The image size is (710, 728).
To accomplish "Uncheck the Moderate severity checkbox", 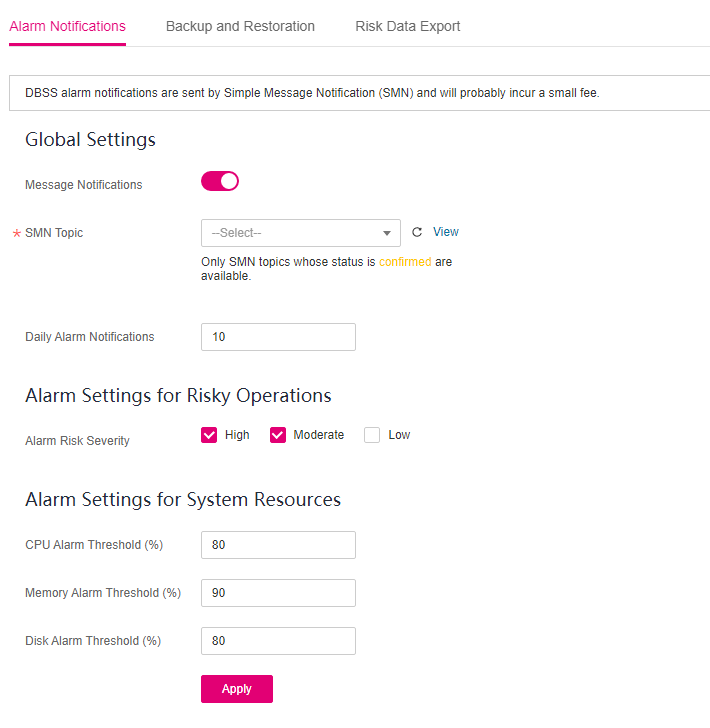I will tap(278, 435).
